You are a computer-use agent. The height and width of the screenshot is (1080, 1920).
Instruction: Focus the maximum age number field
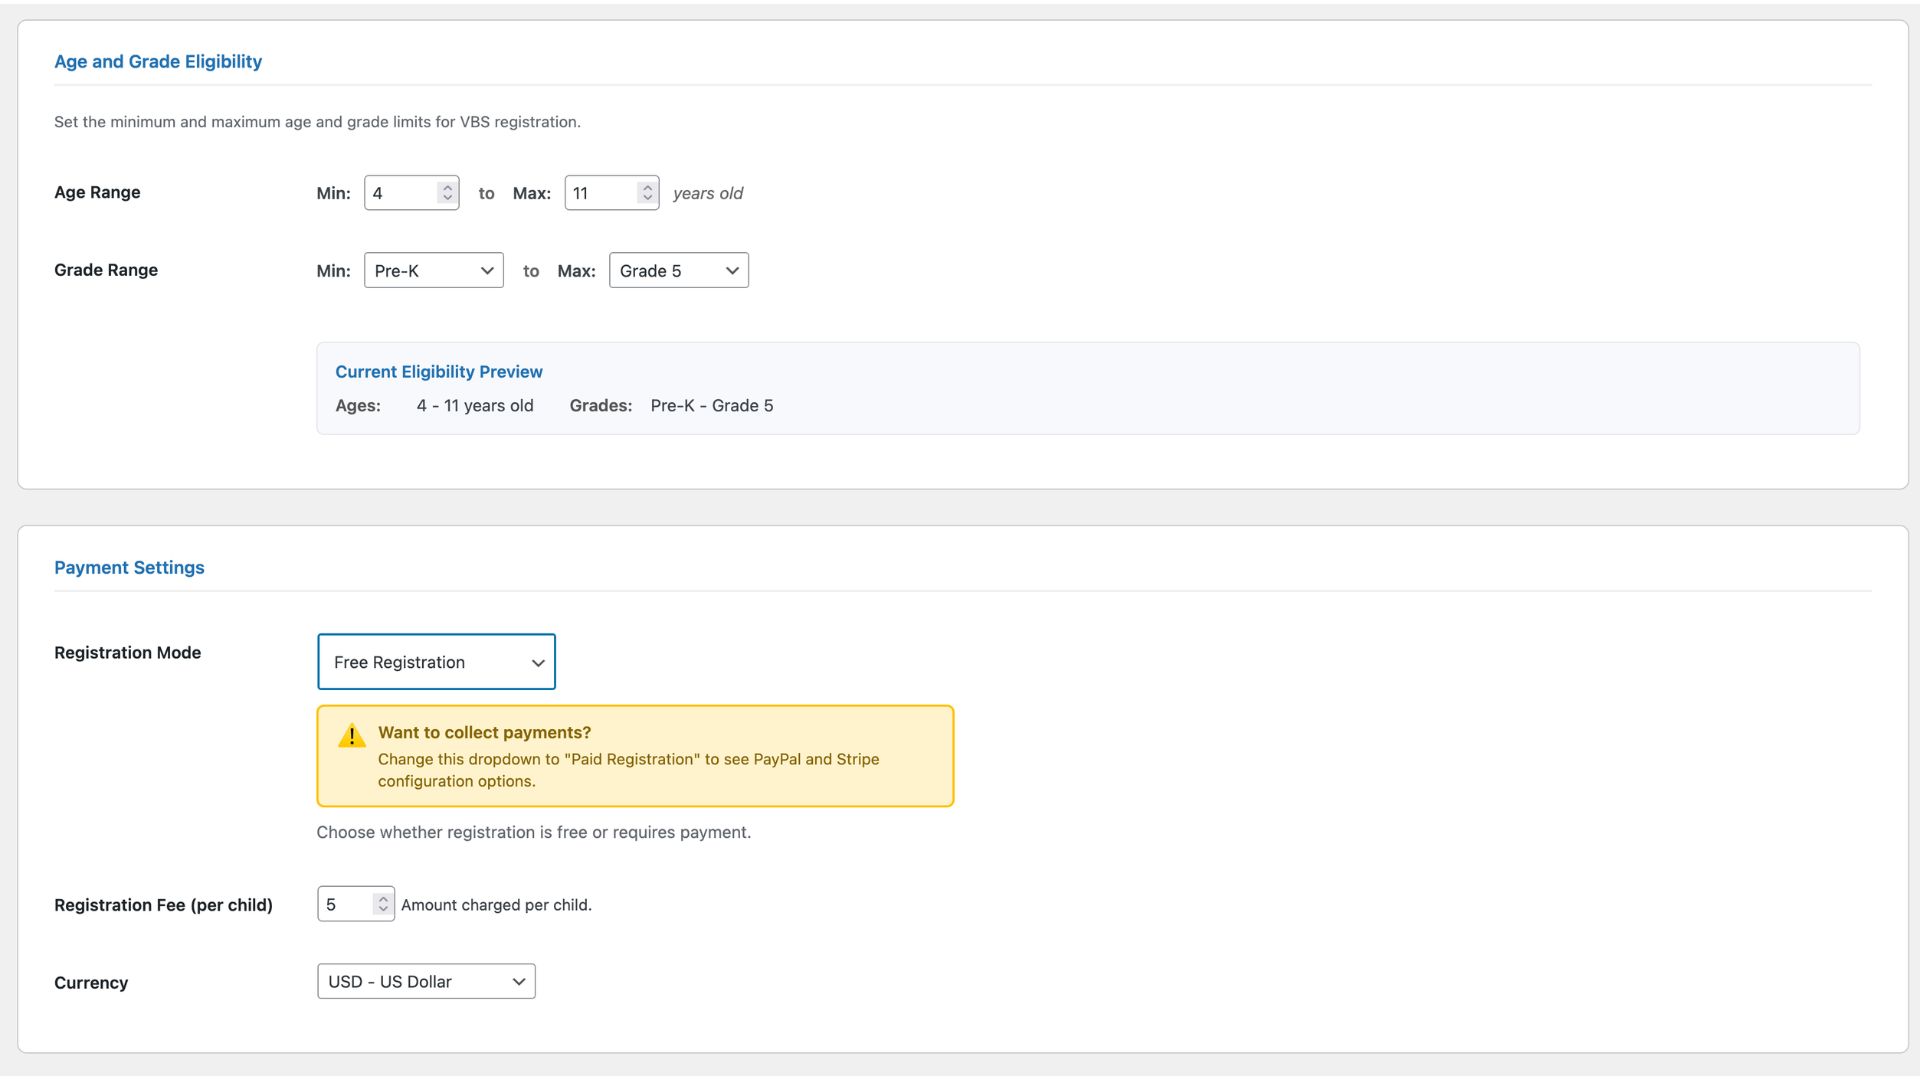coord(599,193)
